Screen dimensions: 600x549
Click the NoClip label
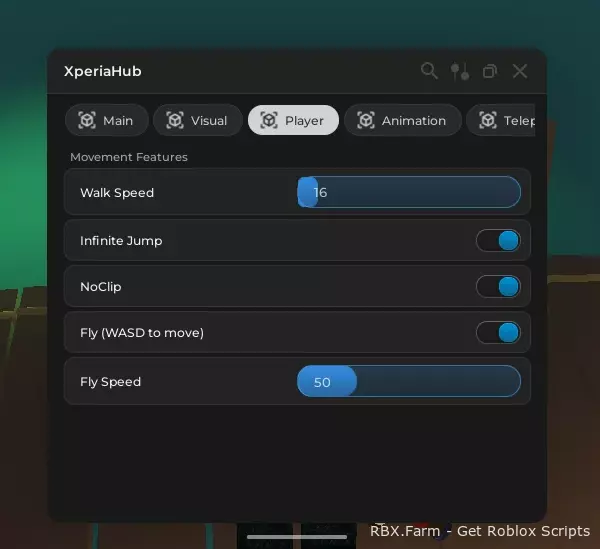[101, 287]
